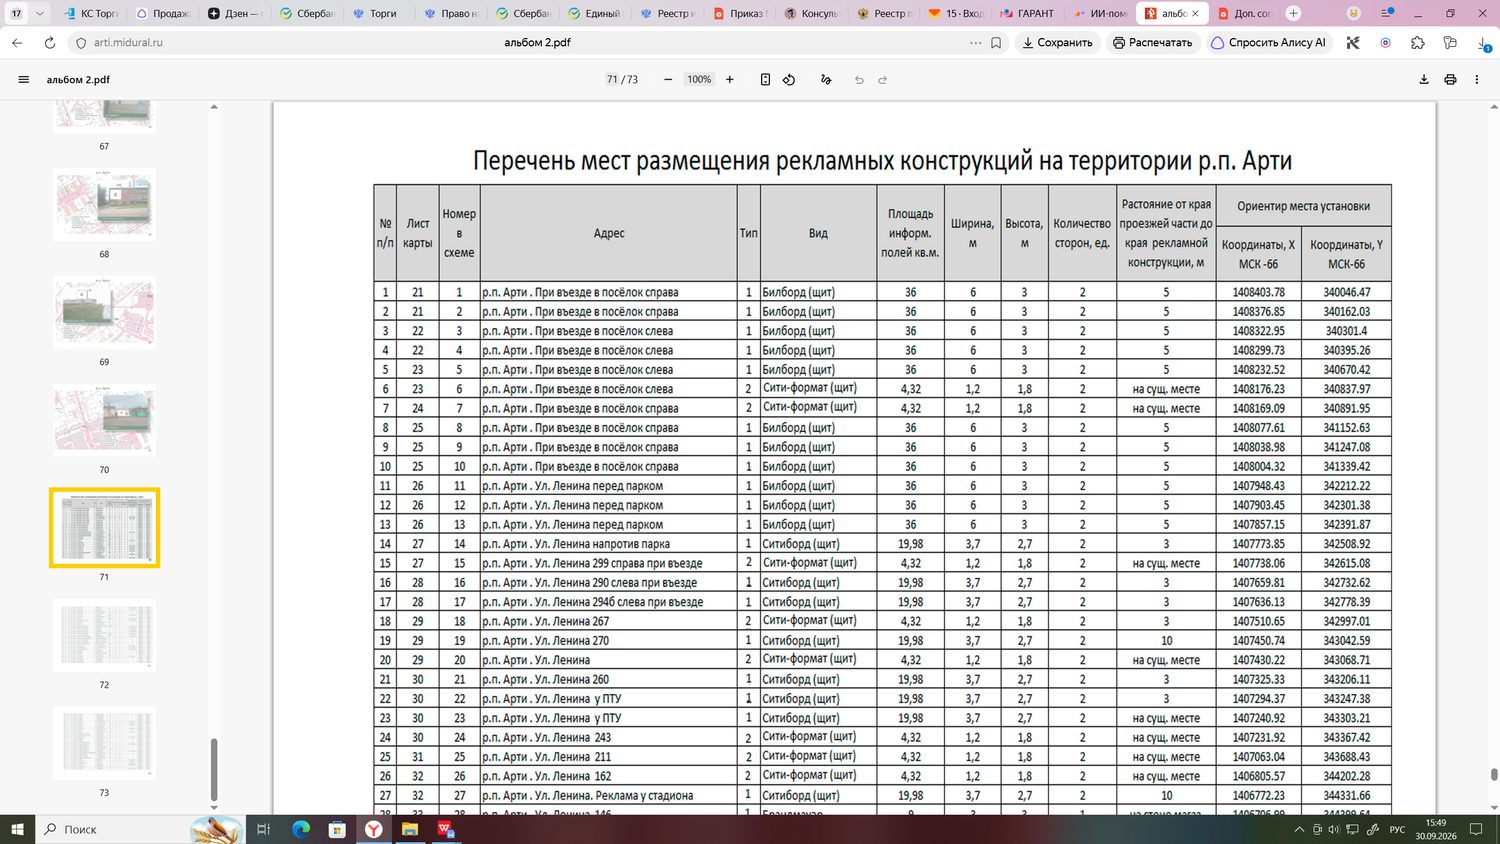The width and height of the screenshot is (1500, 844).
Task: Click the fit-to-page icon
Action: tap(765, 80)
